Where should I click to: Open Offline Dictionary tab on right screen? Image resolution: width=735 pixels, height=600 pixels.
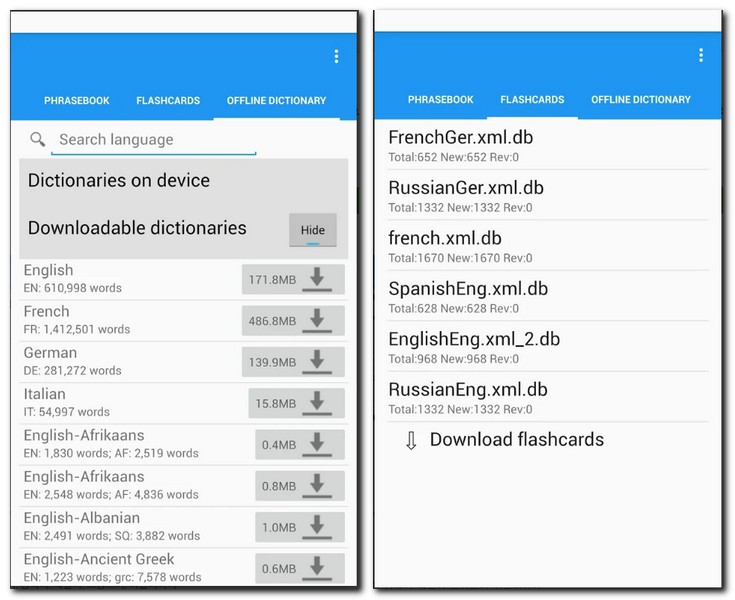click(640, 100)
